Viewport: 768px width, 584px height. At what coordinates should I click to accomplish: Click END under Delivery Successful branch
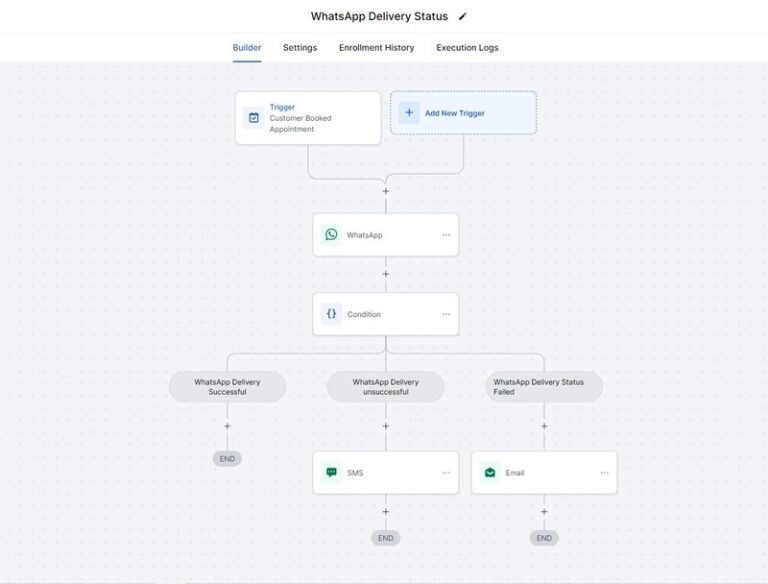227,459
